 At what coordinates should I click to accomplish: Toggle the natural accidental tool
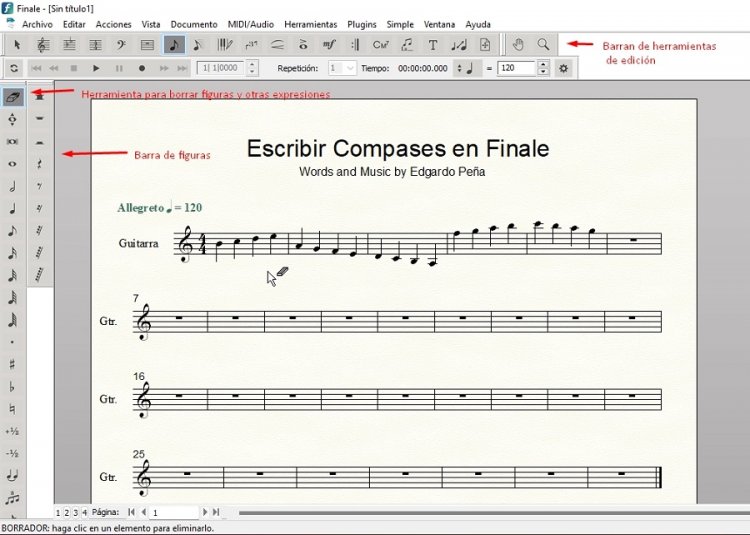click(13, 409)
